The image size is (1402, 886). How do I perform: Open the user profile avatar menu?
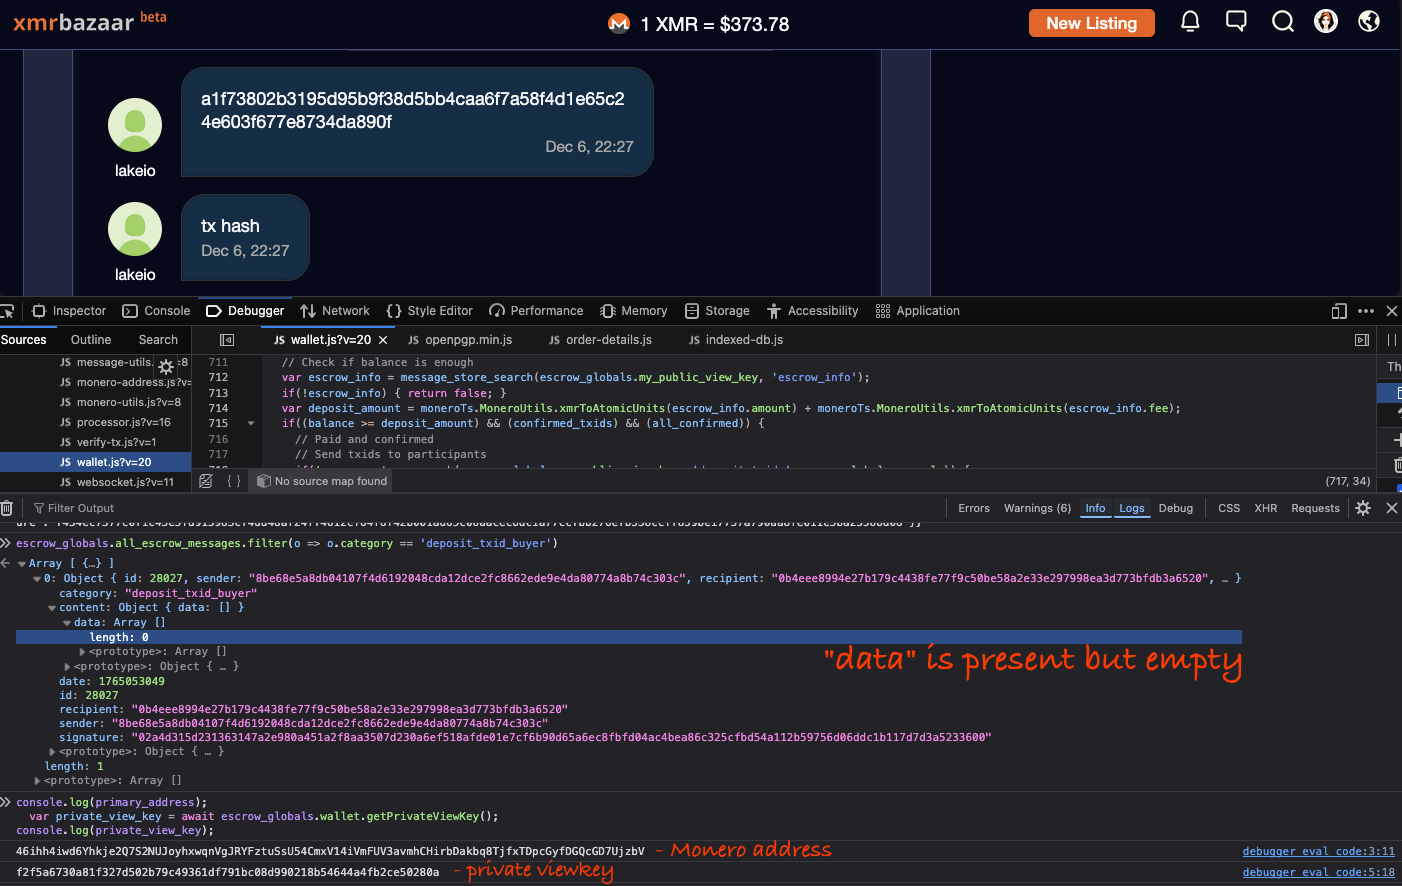tap(1326, 21)
